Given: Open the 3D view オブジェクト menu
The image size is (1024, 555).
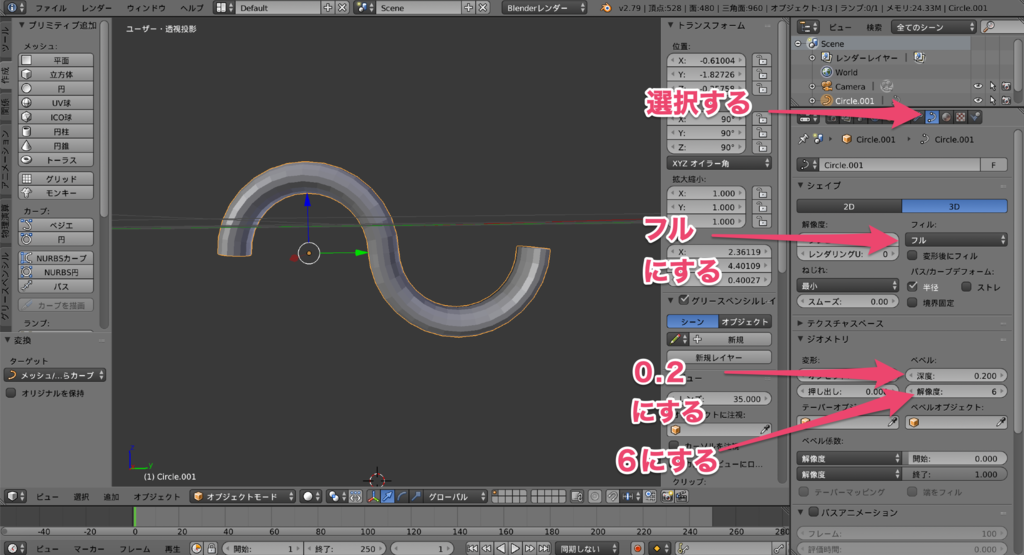Looking at the screenshot, I should pos(156,497).
